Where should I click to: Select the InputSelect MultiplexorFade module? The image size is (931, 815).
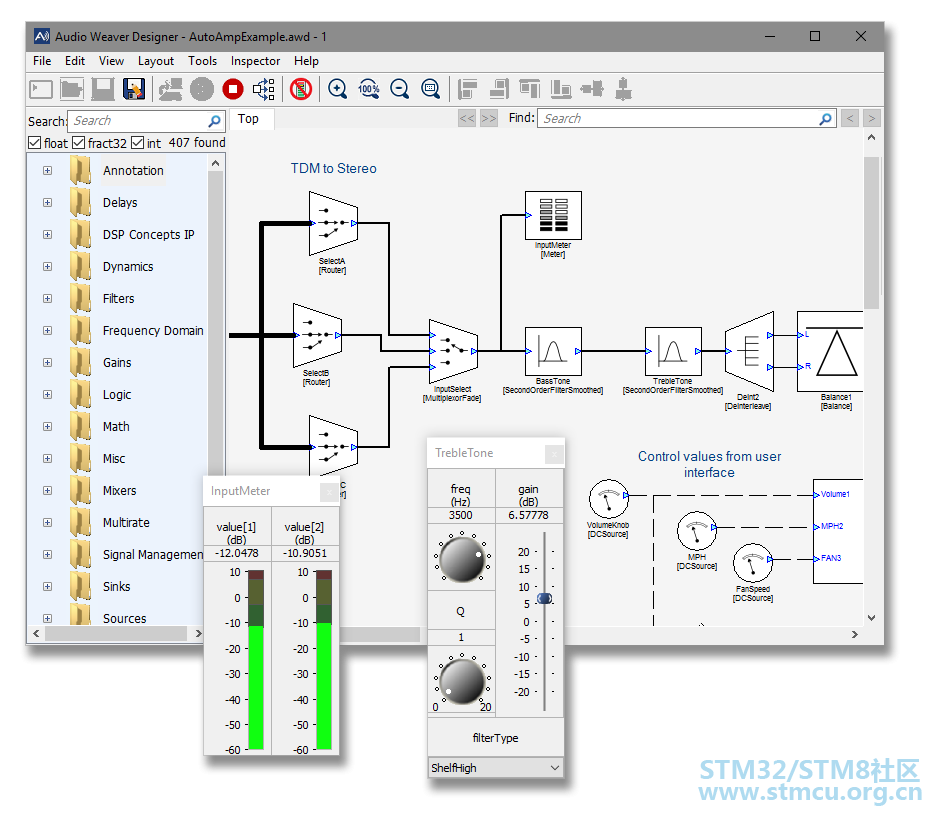(453, 351)
